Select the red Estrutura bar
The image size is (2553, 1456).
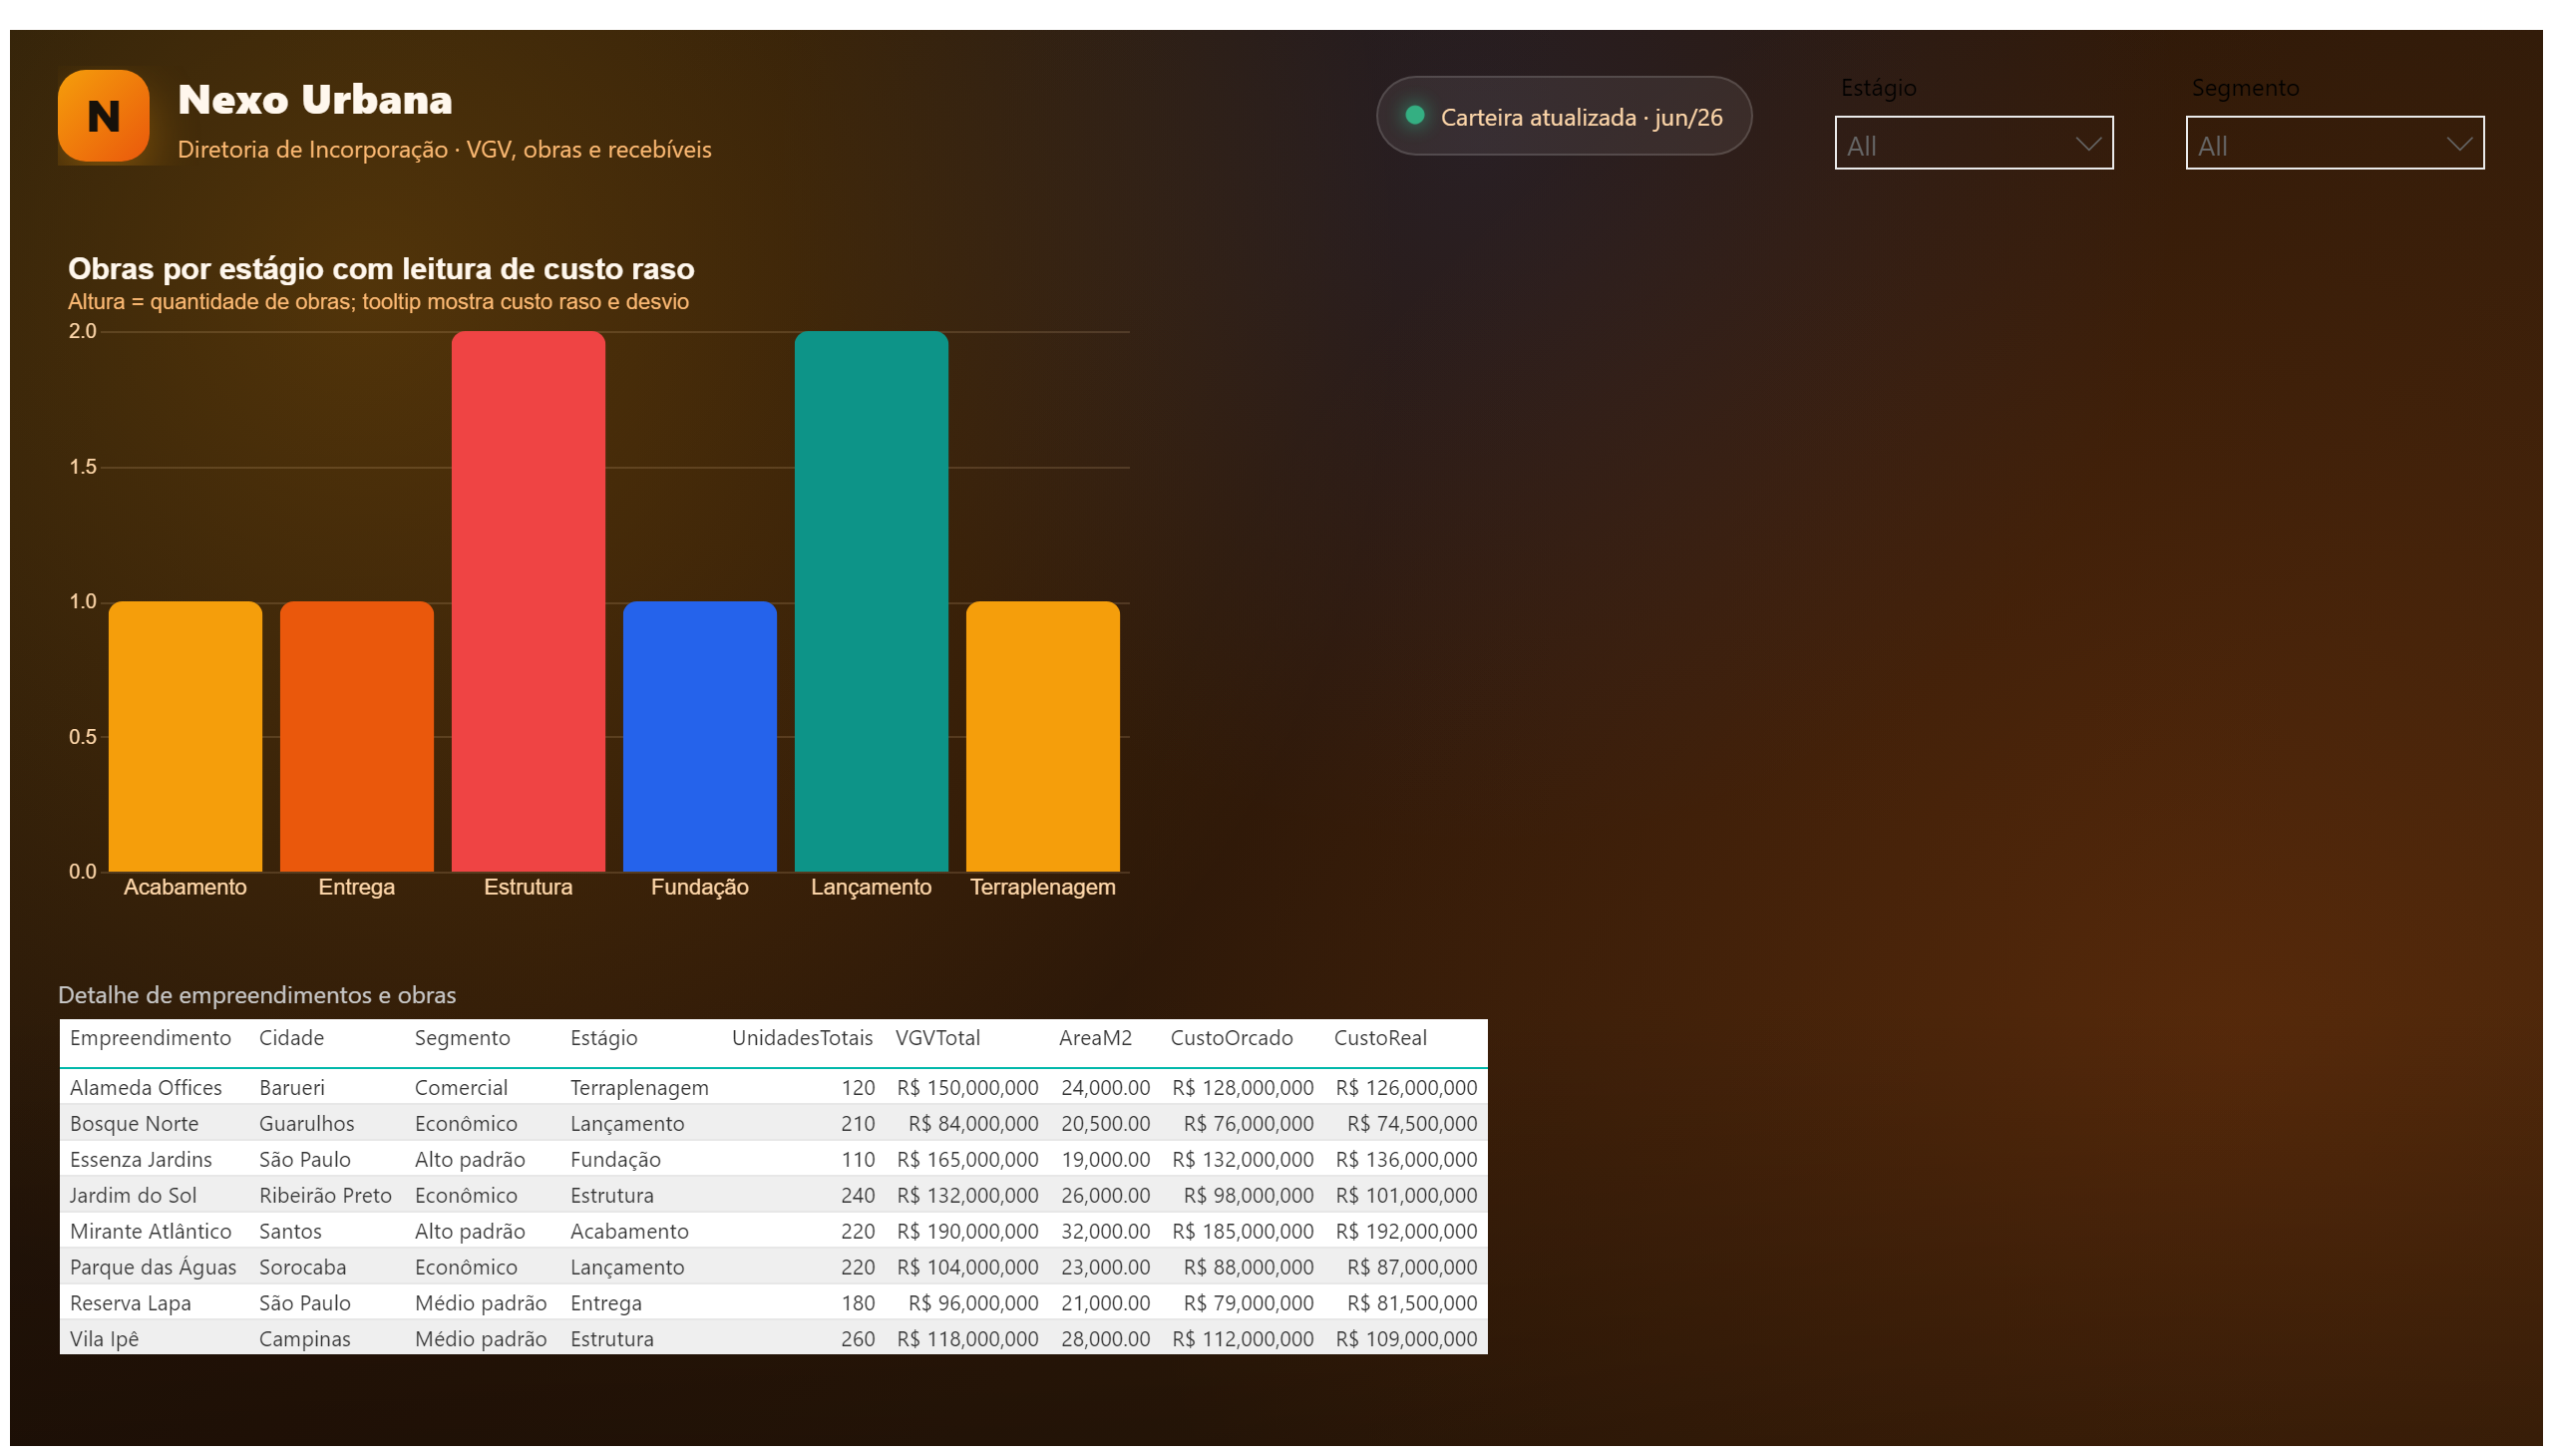(528, 601)
